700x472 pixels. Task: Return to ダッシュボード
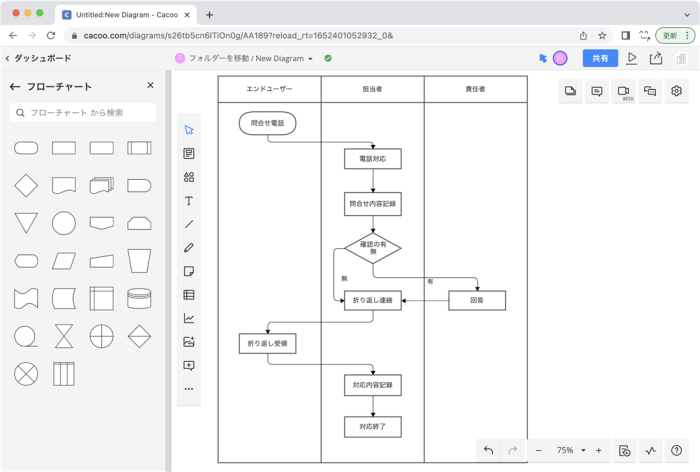(x=38, y=58)
